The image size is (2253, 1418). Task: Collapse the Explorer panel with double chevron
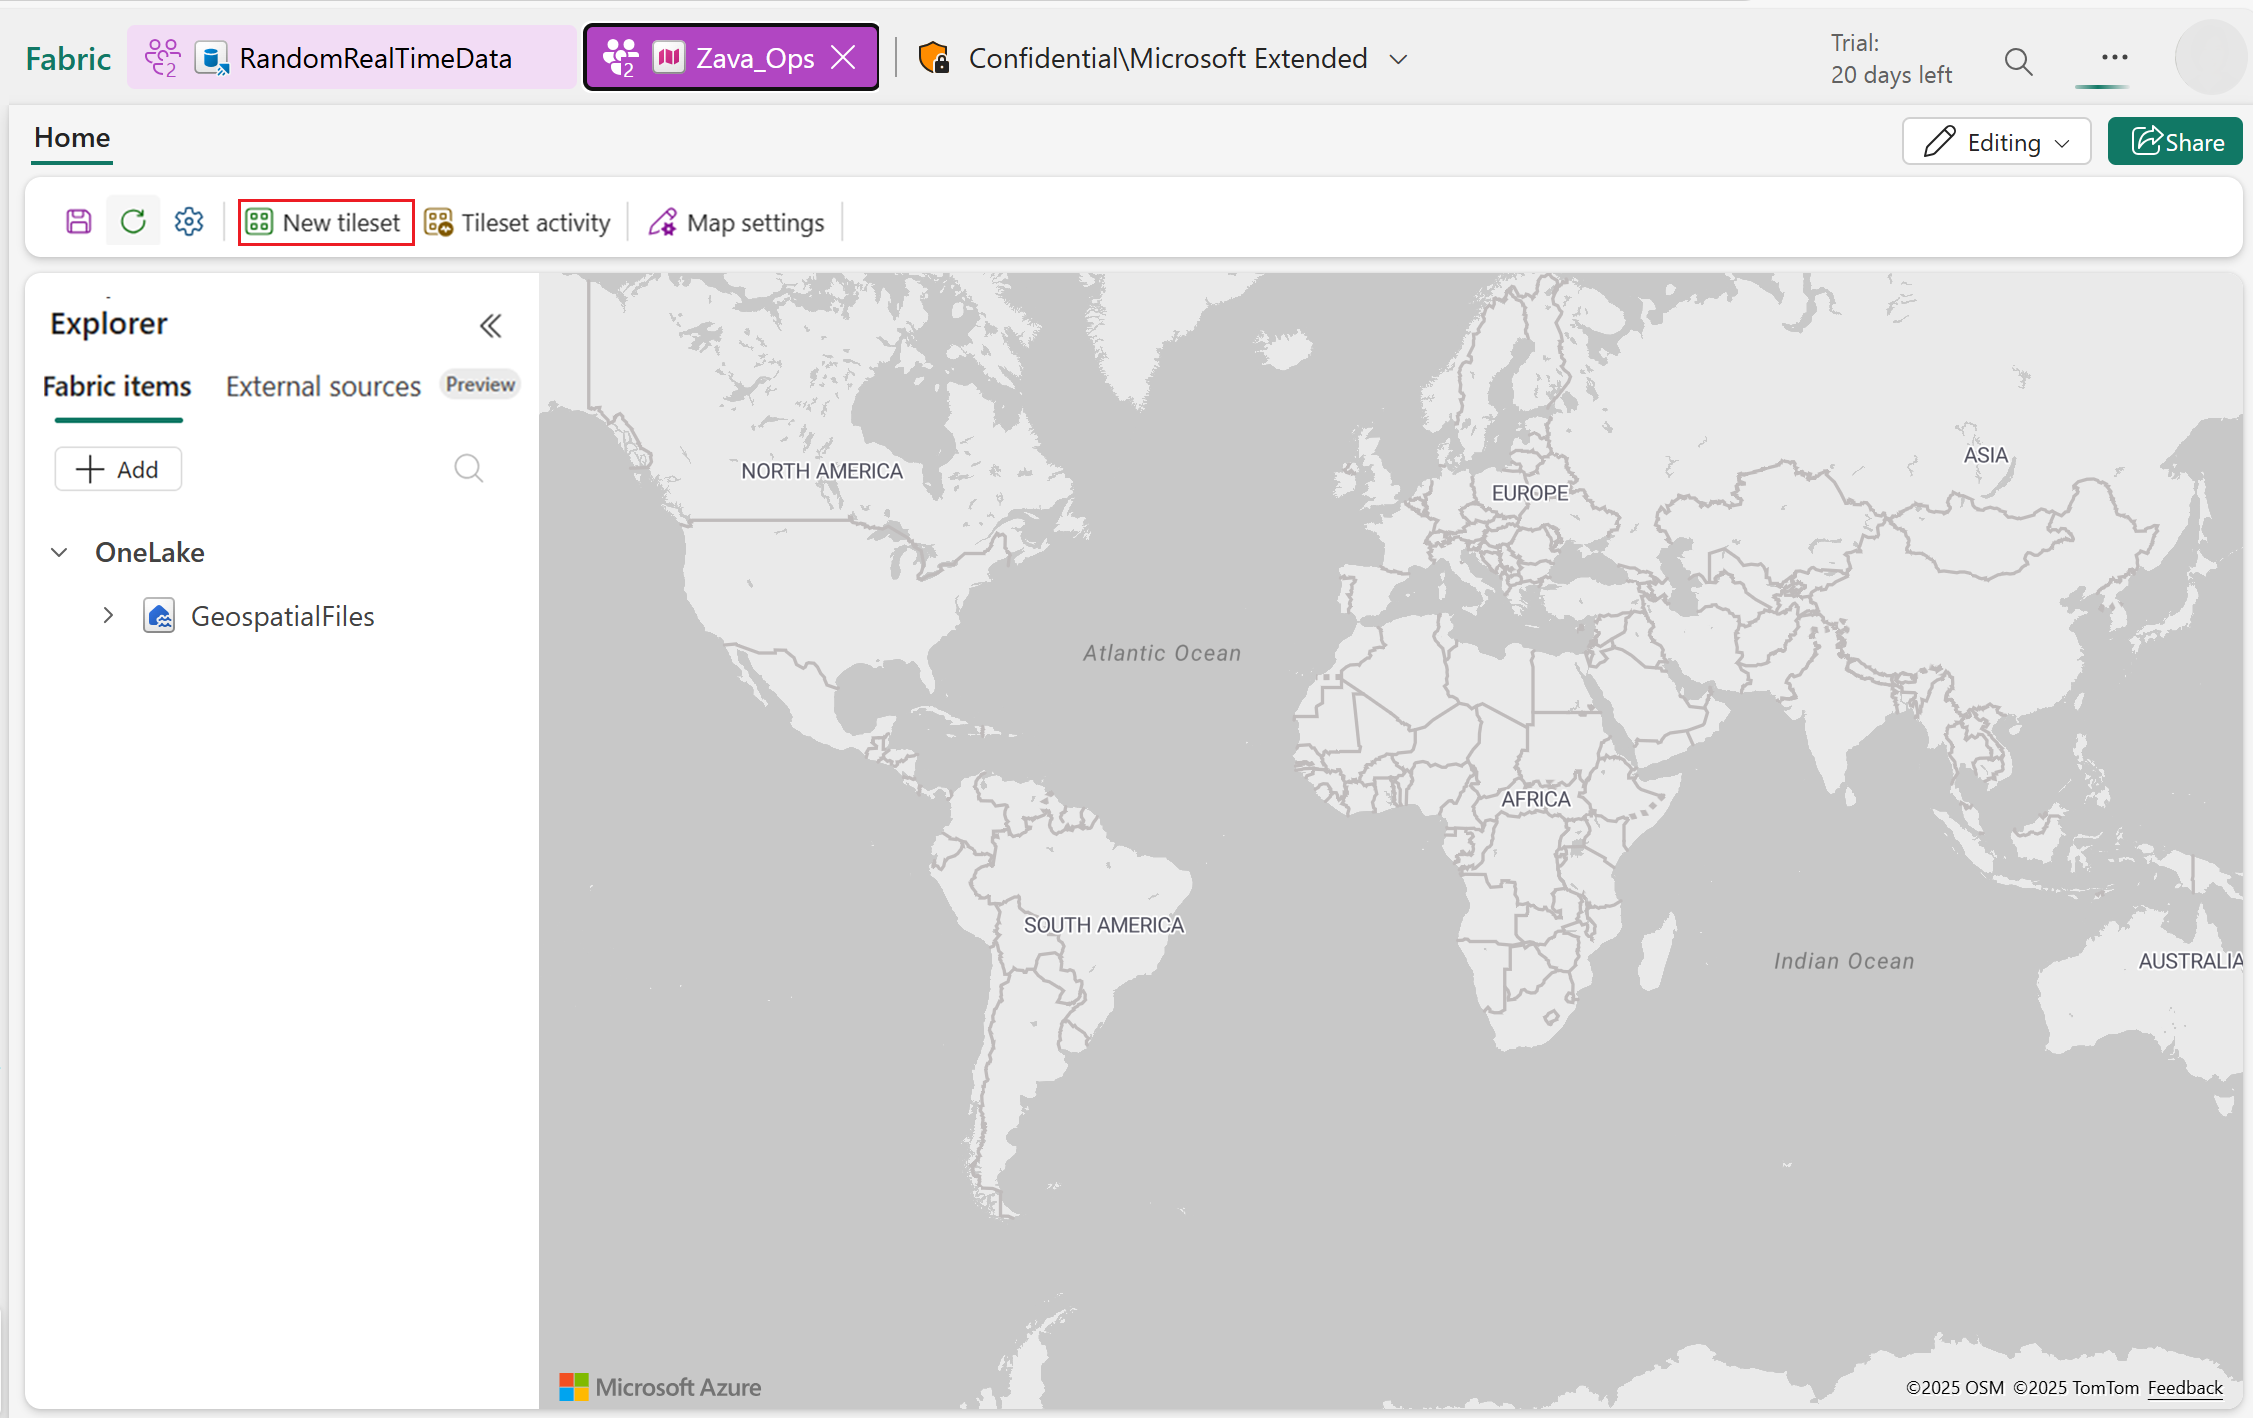[490, 326]
